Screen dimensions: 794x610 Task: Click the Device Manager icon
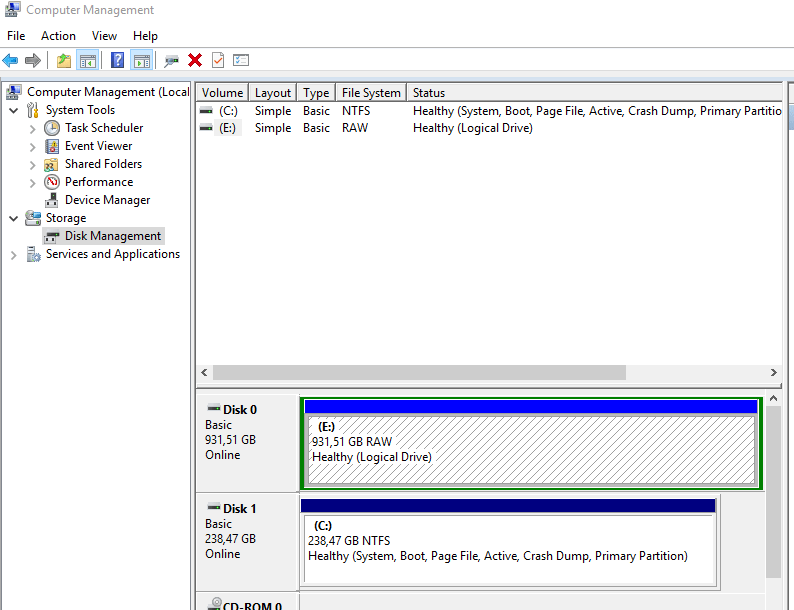point(51,200)
